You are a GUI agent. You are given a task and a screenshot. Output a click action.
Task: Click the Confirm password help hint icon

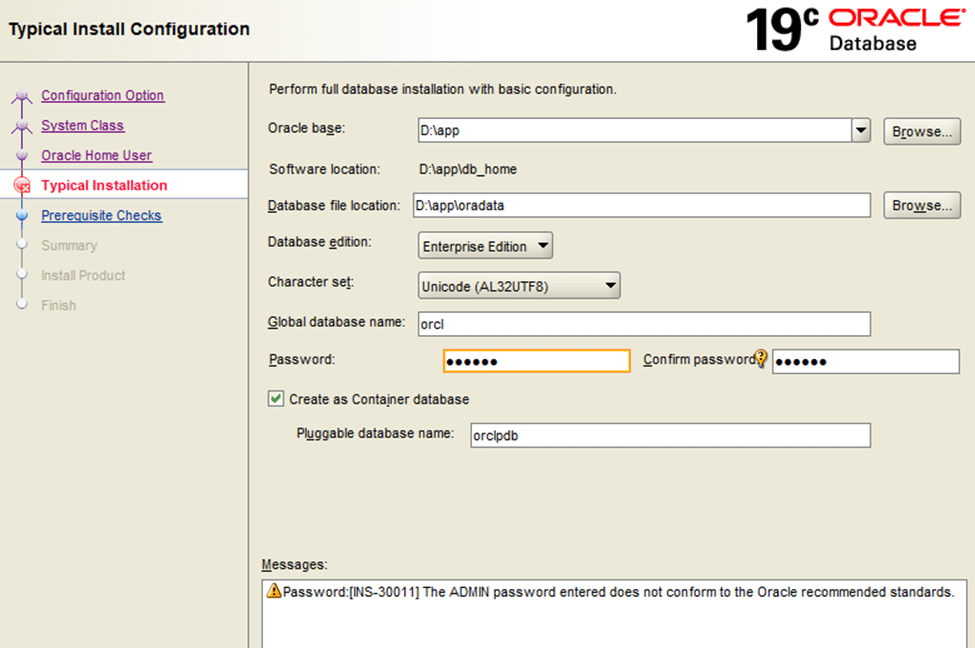coord(760,358)
